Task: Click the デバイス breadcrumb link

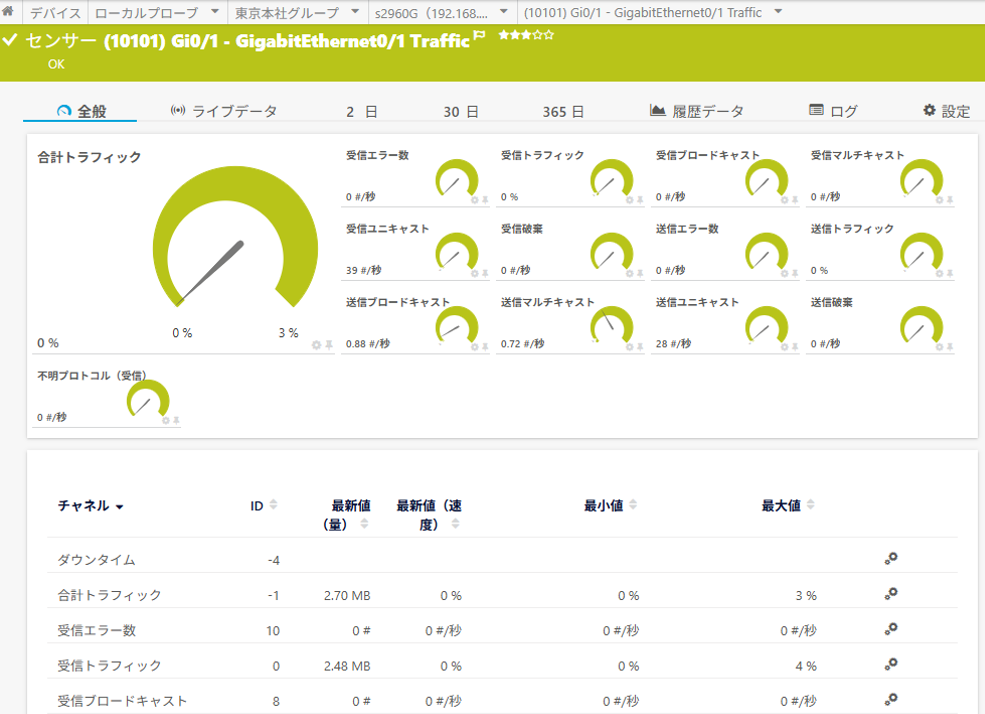Action: coord(55,13)
